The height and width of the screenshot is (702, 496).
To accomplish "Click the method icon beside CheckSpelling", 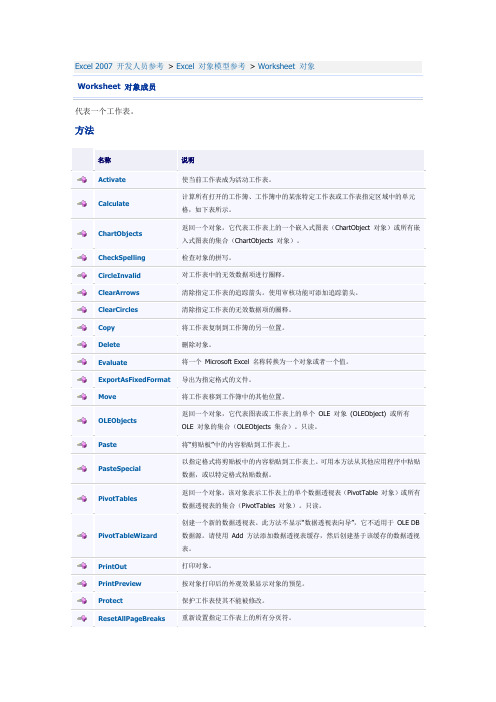I will 82,257.
